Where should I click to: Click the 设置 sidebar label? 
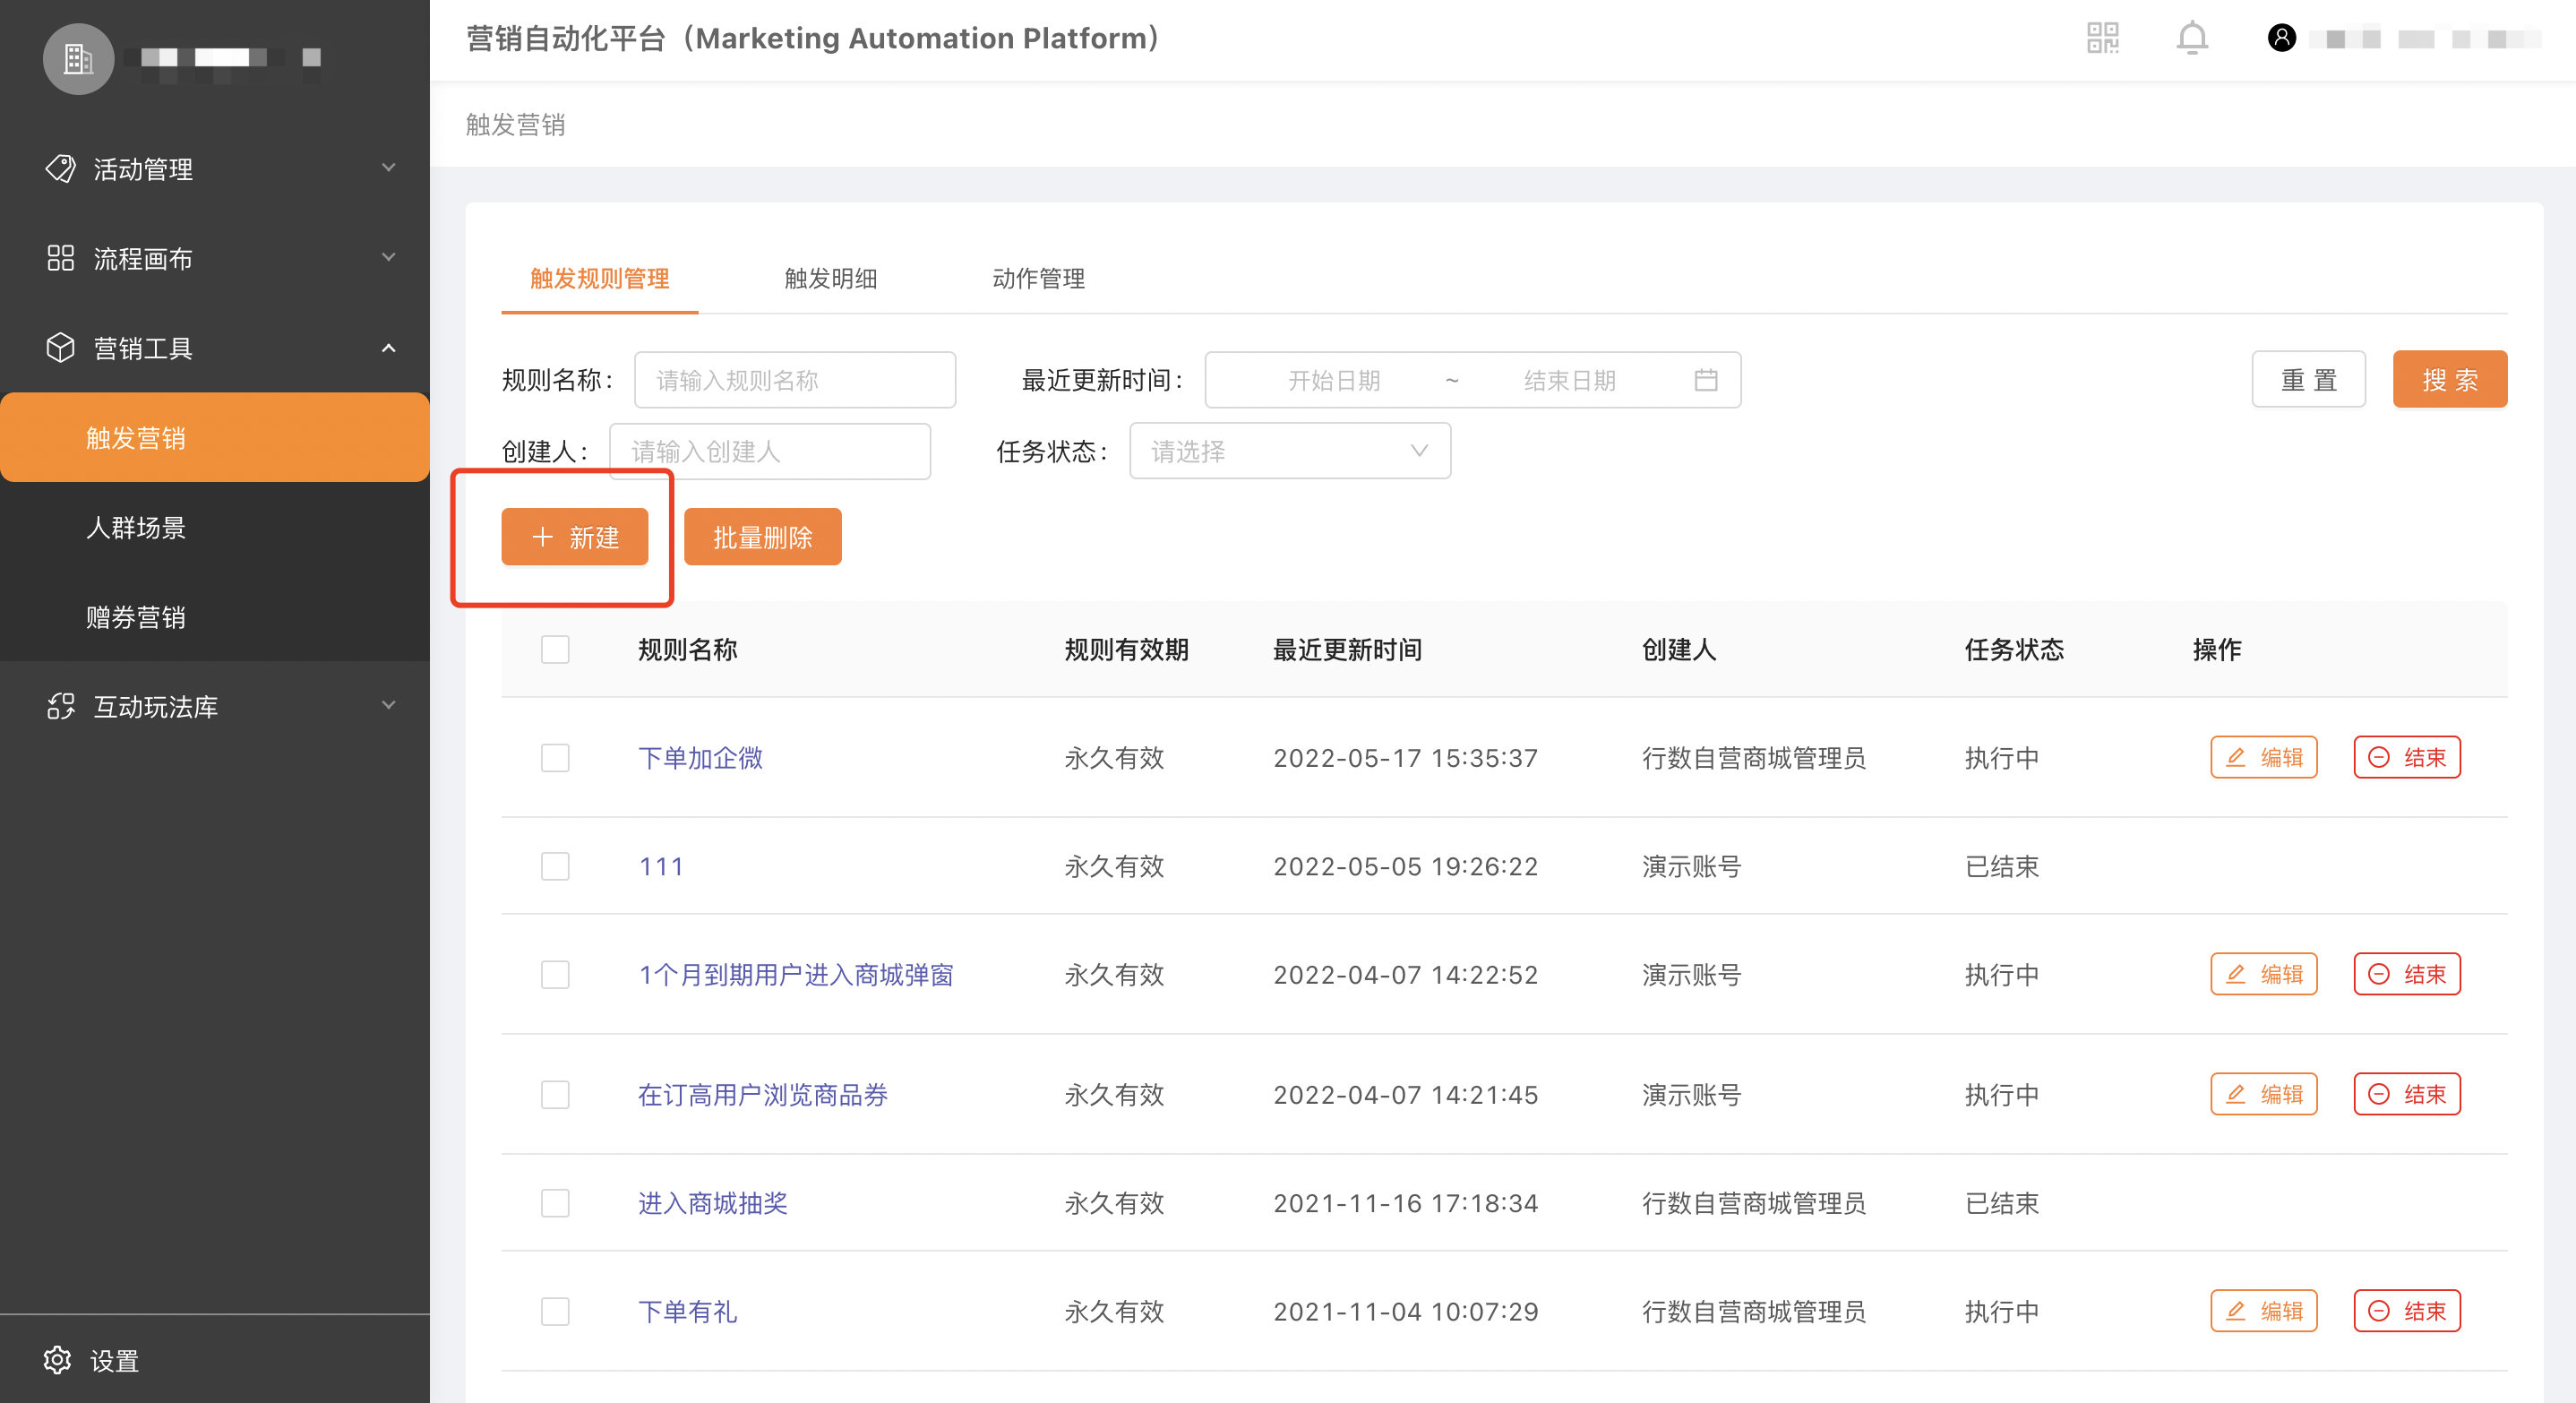[114, 1360]
